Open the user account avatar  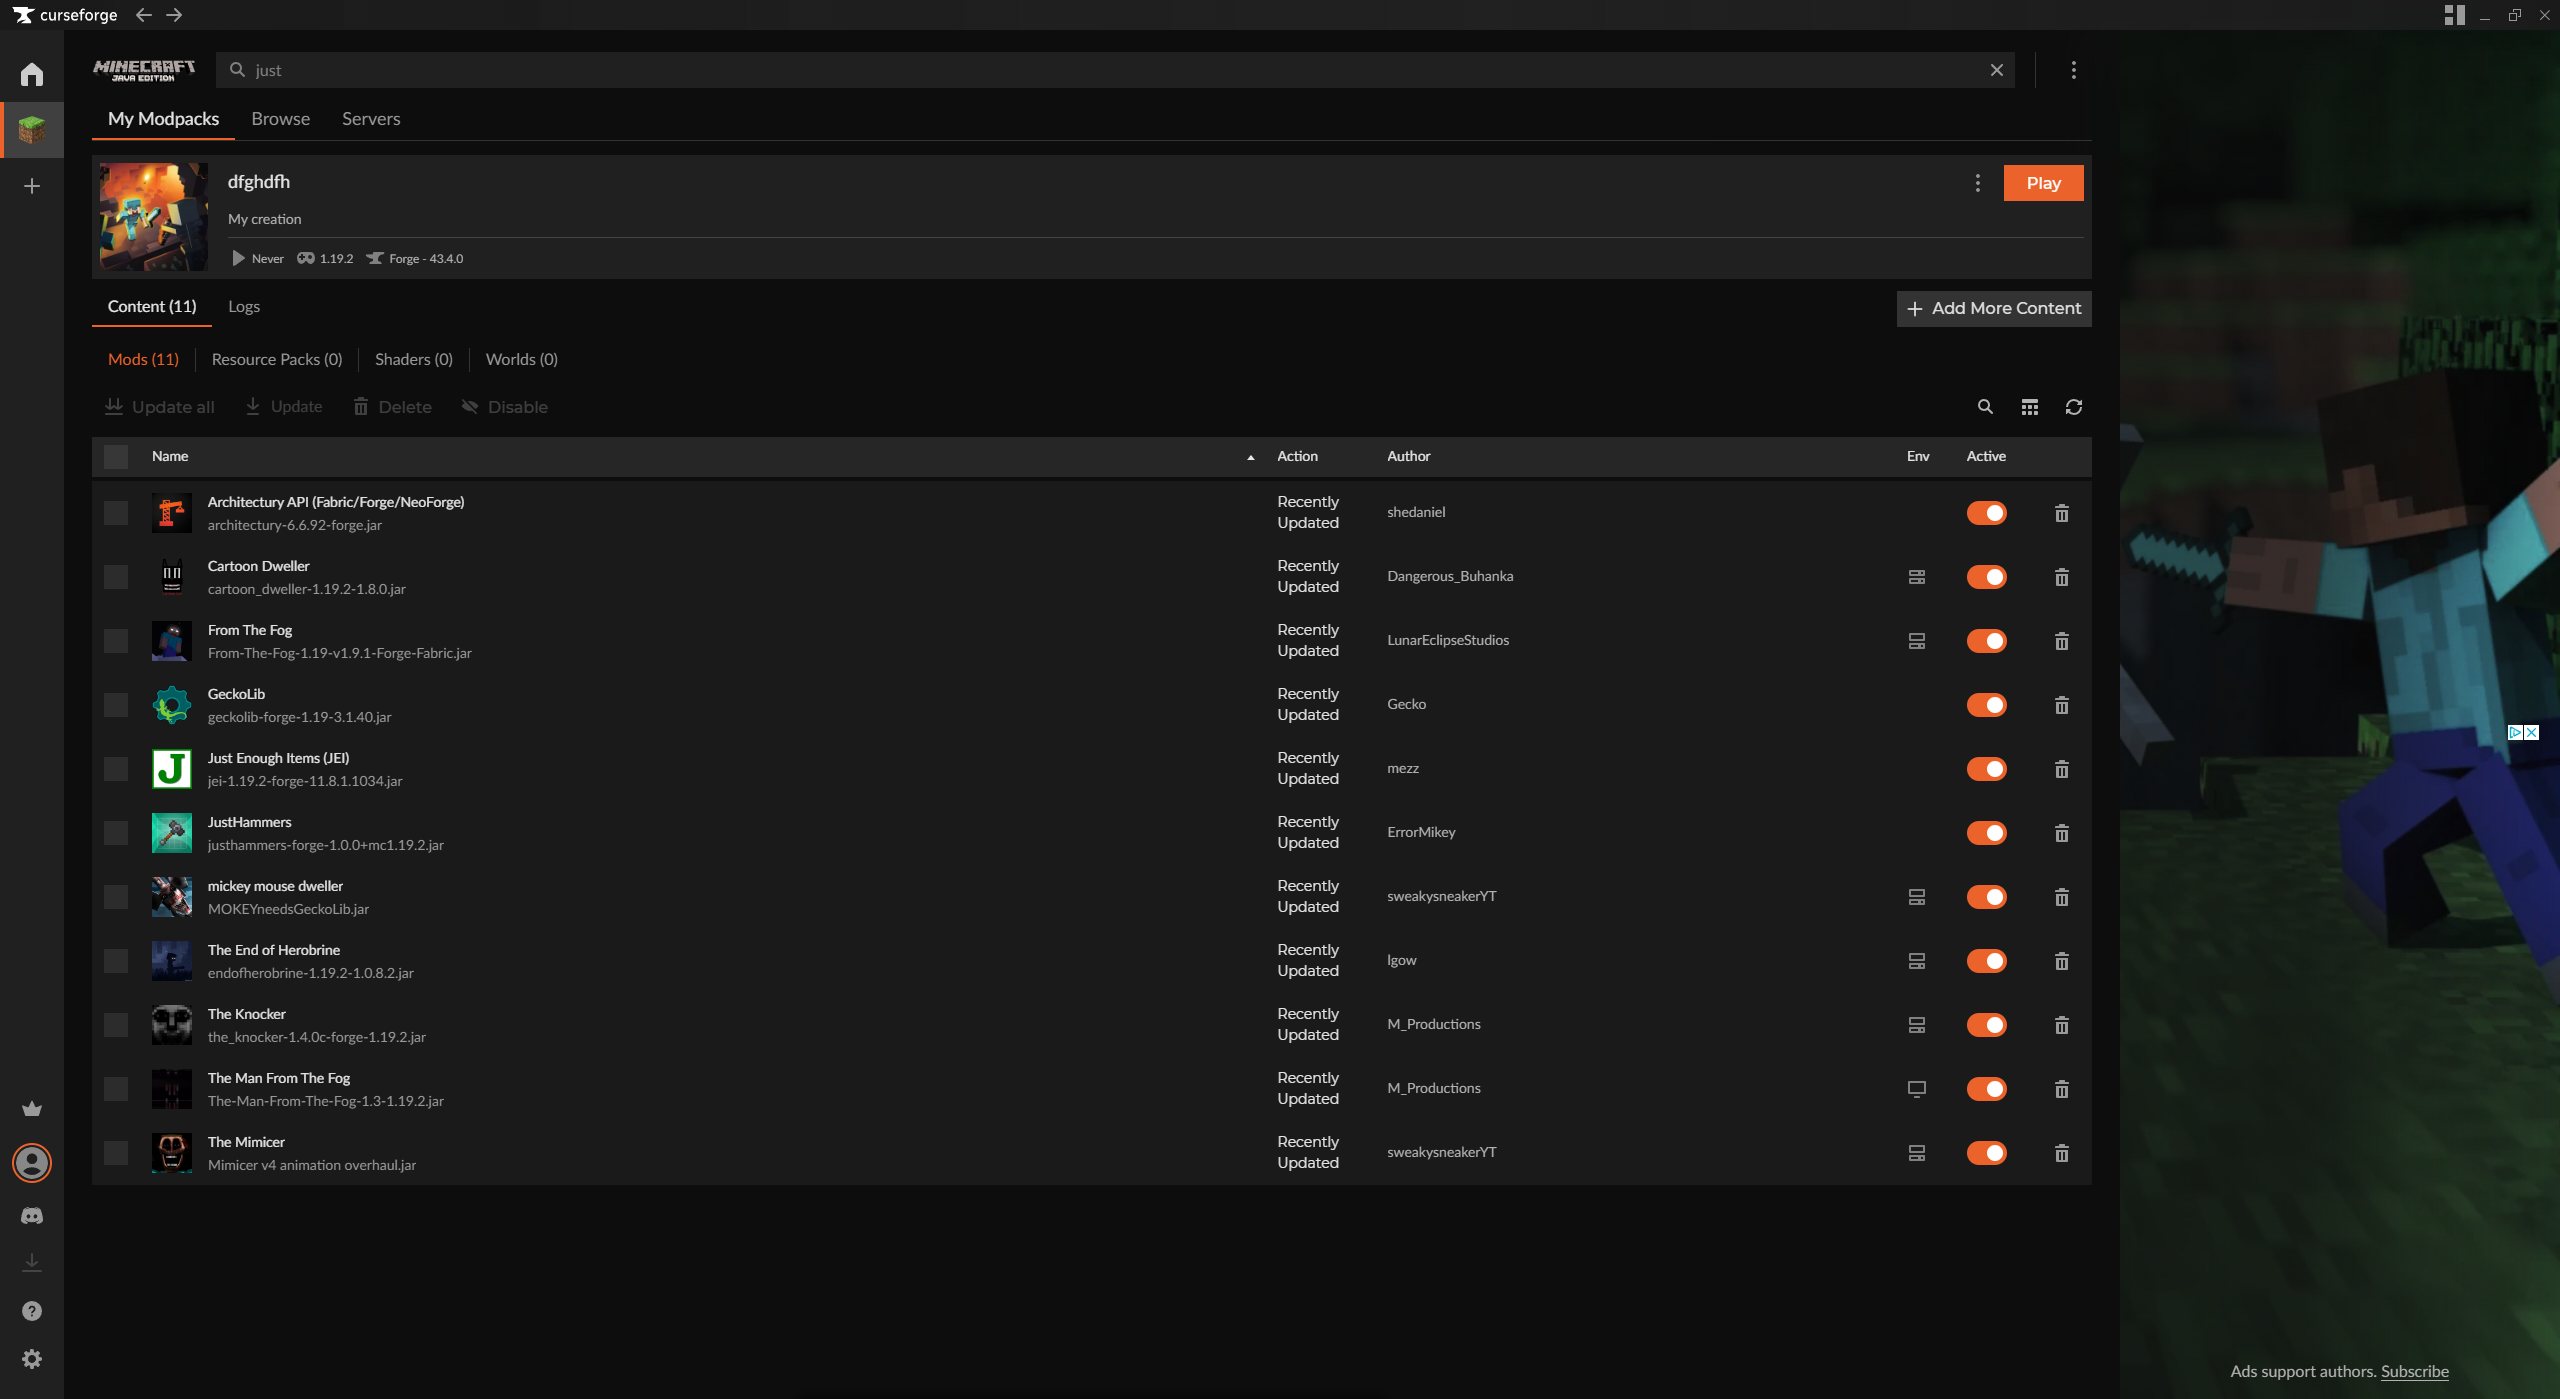32,1162
